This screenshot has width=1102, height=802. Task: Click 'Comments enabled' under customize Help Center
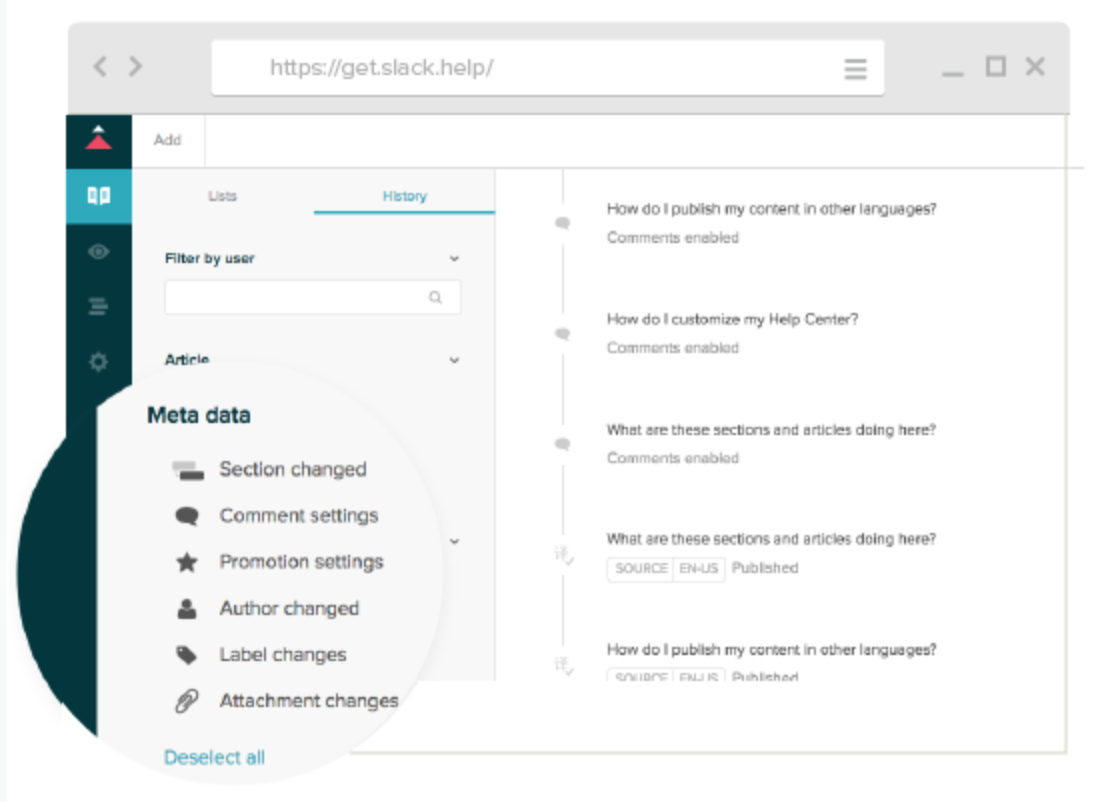(673, 348)
